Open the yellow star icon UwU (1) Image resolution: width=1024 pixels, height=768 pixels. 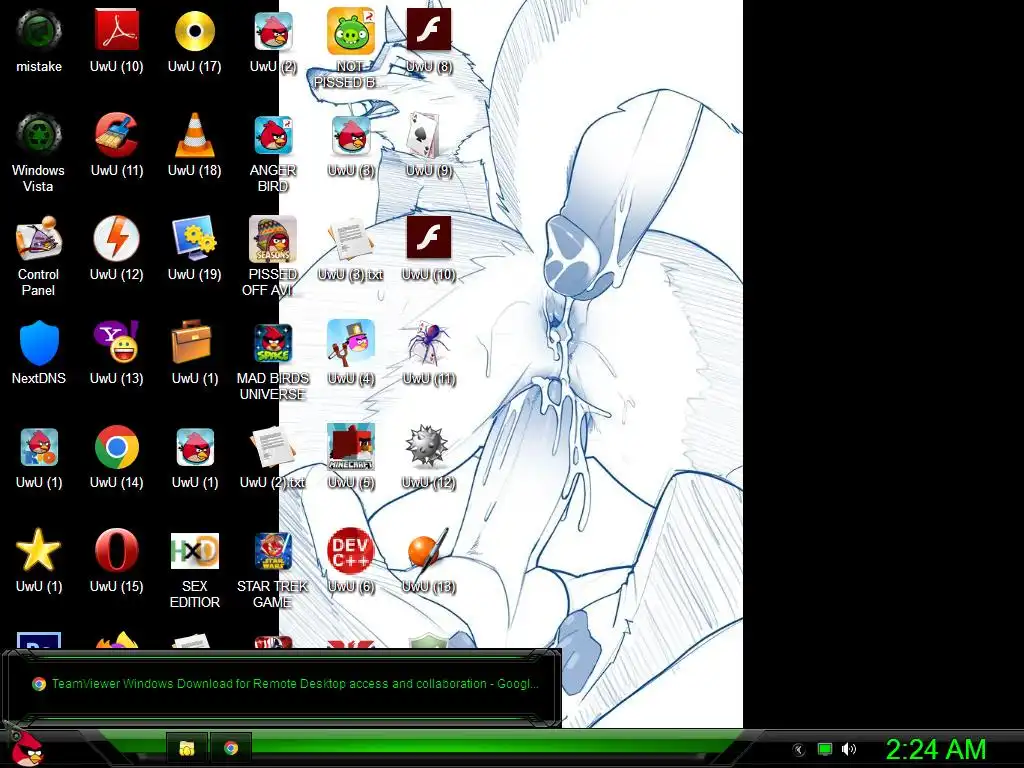(39, 560)
